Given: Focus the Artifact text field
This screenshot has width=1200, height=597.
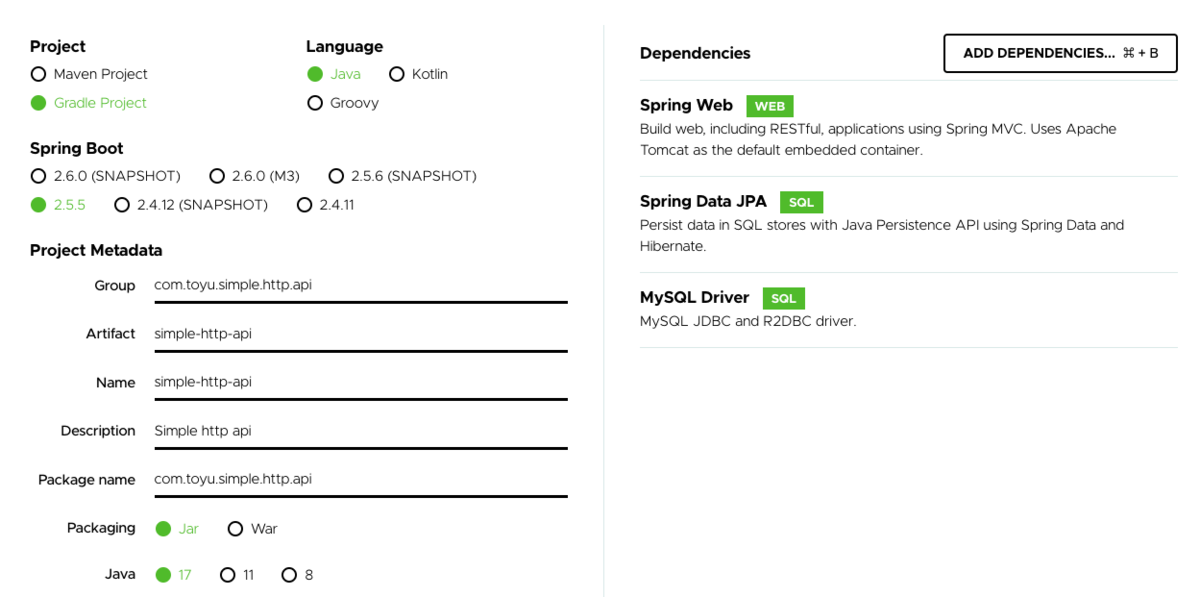Looking at the screenshot, I should [x=360, y=334].
